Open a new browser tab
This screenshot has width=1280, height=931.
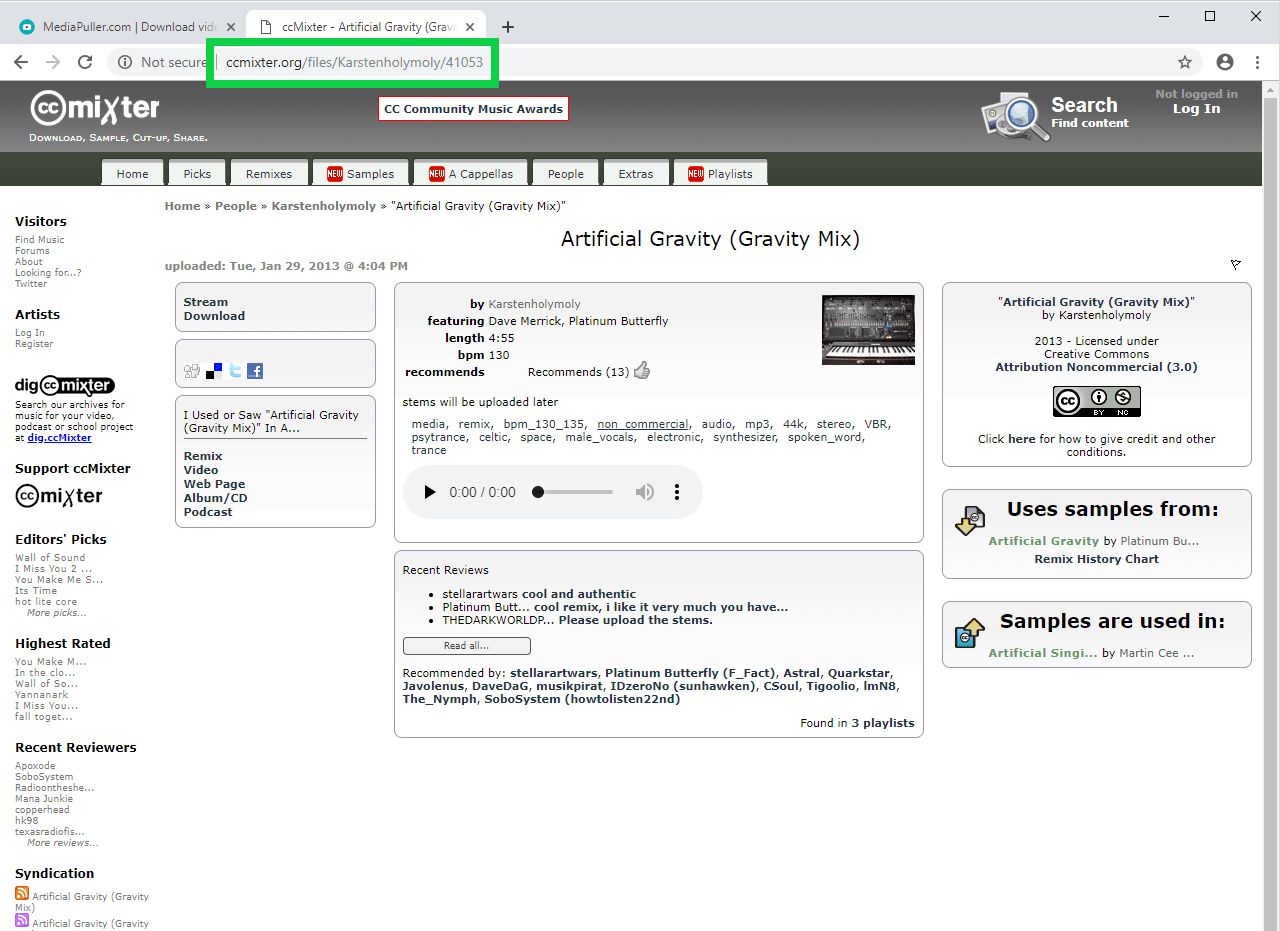click(x=508, y=27)
